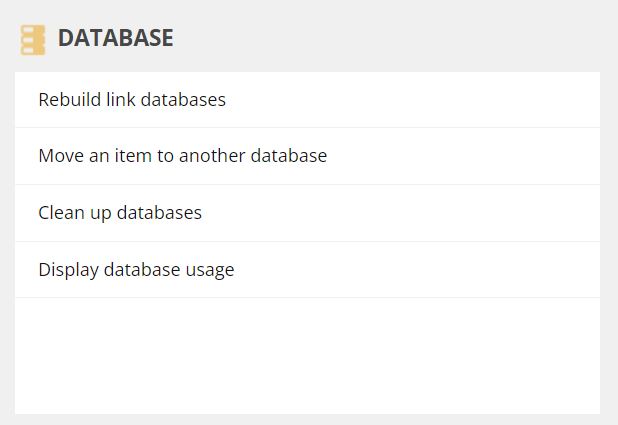
Task: Open Move an item to another database
Action: pos(307,156)
